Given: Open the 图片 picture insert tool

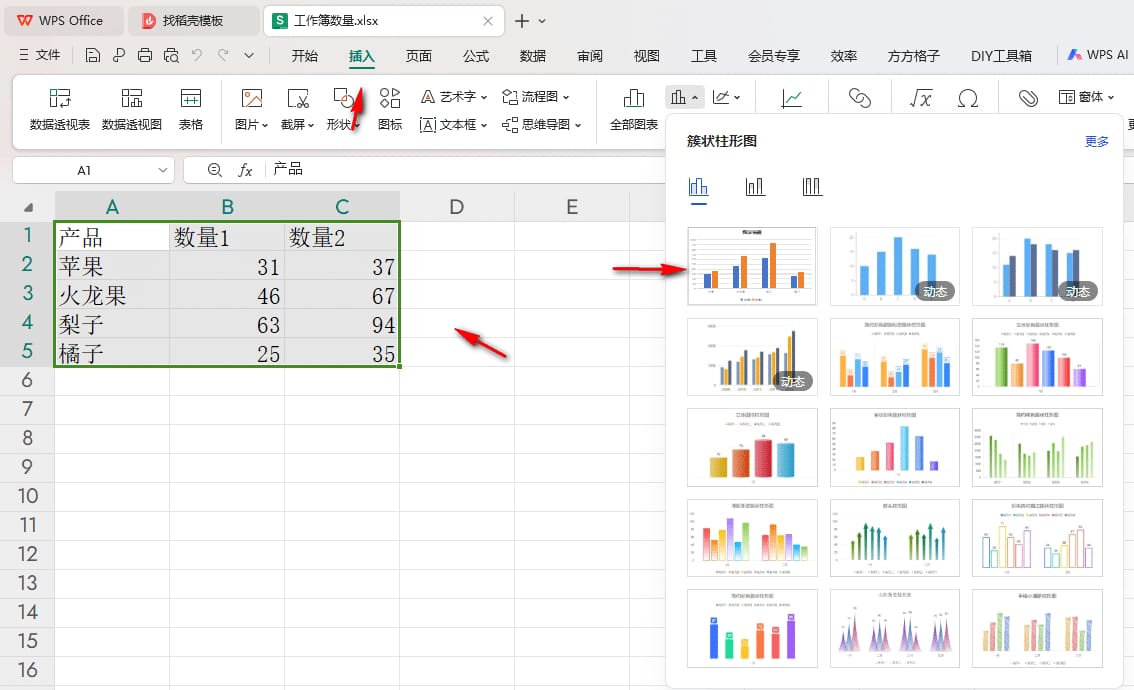Looking at the screenshot, I should tap(251, 108).
